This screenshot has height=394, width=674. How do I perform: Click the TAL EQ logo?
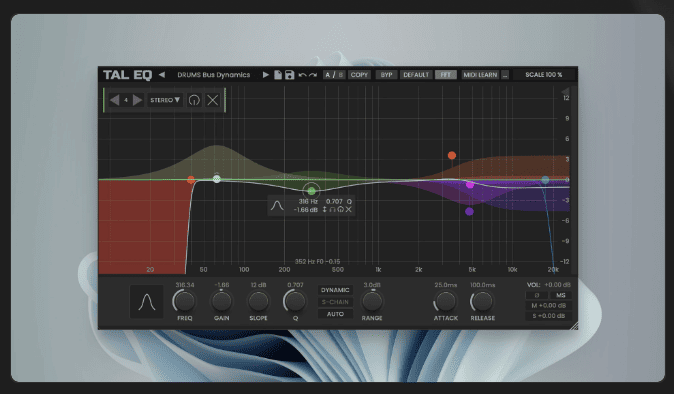(127, 75)
